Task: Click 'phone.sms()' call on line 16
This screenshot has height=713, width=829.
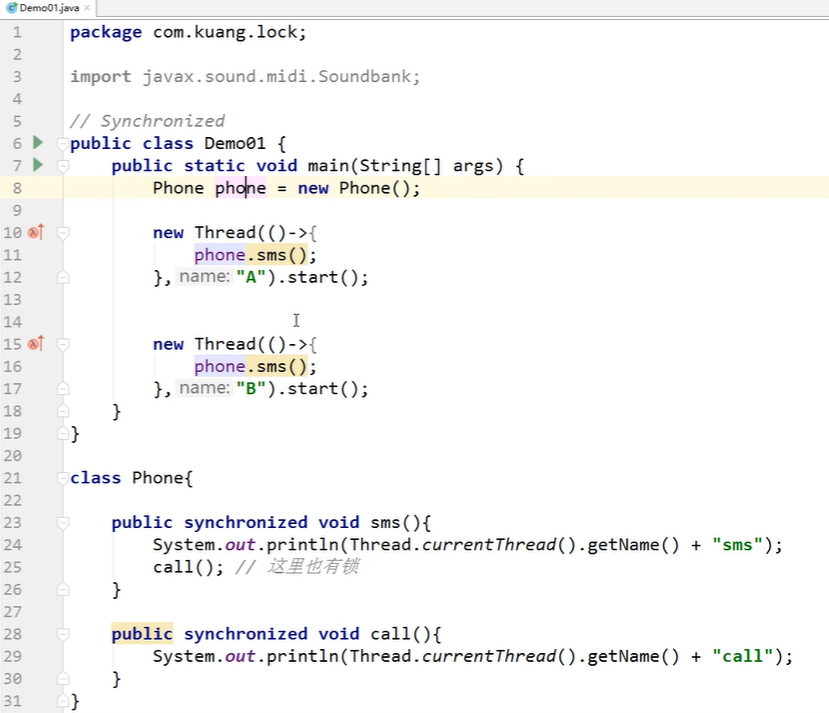Action: coord(251,367)
